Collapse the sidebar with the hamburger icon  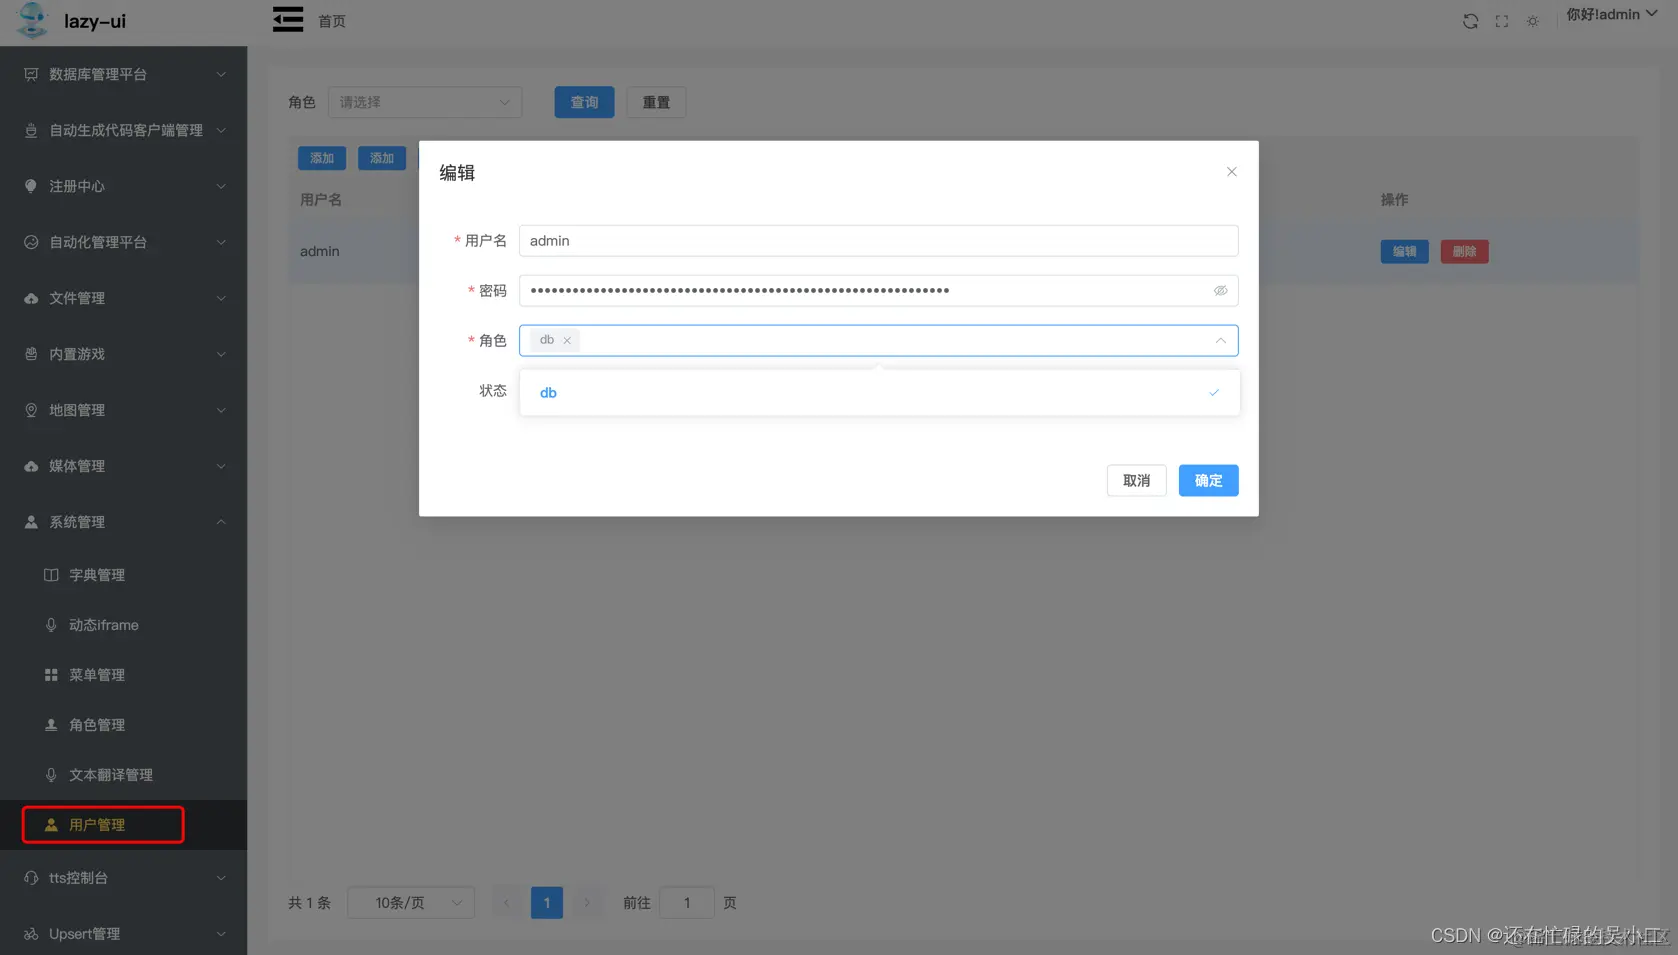(x=288, y=20)
